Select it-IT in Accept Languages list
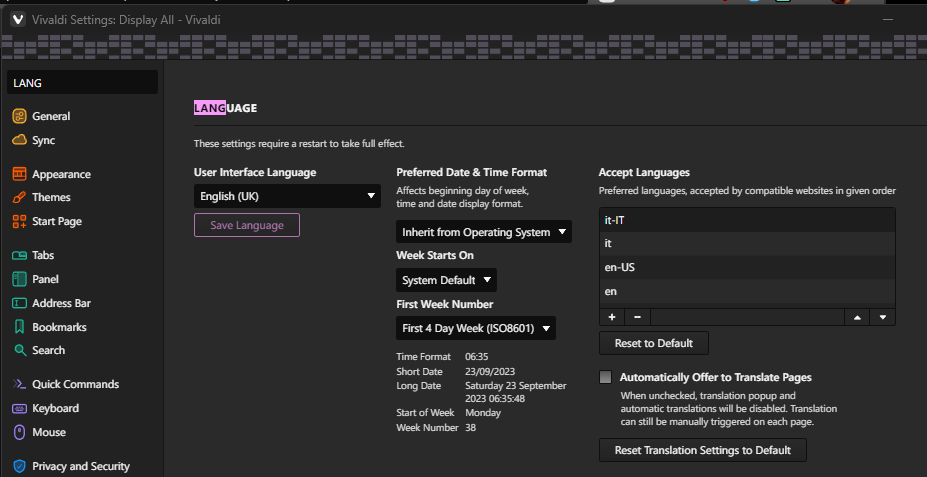 click(x=747, y=220)
